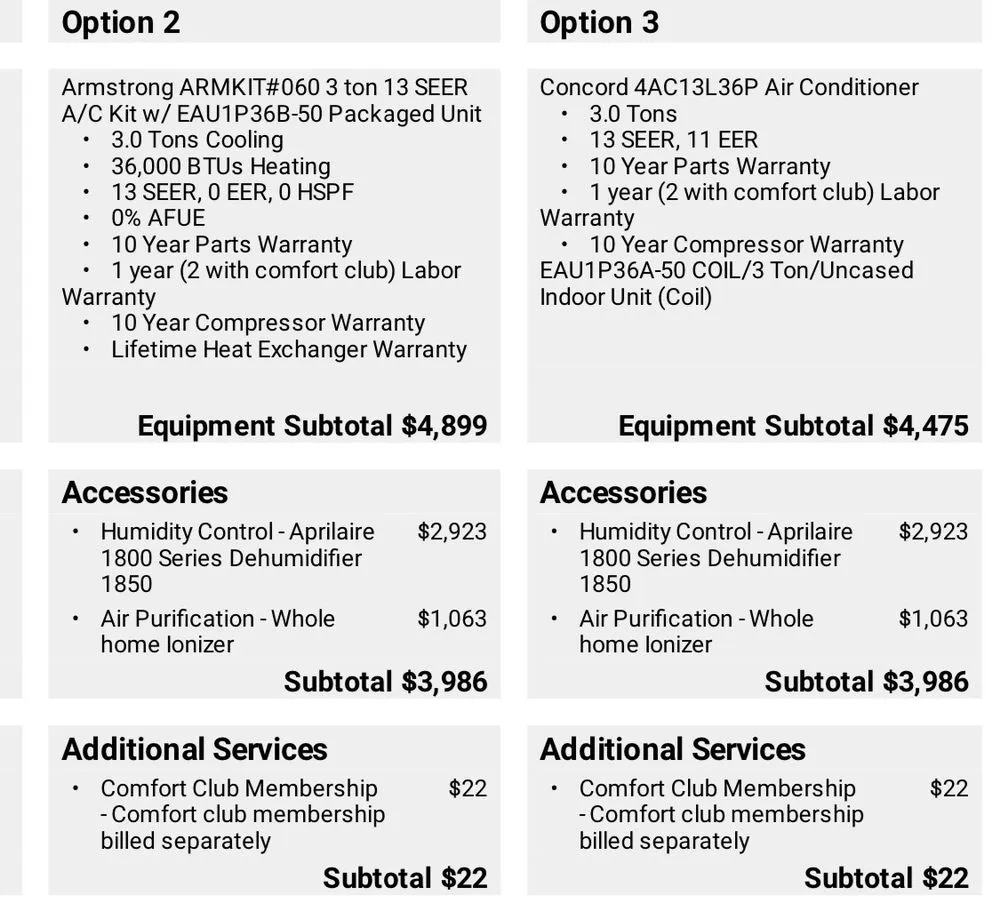Select Option 2's Air Purification Whole home Ionizer item
Image resolution: width=1000 pixels, height=919 pixels.
coord(217,631)
